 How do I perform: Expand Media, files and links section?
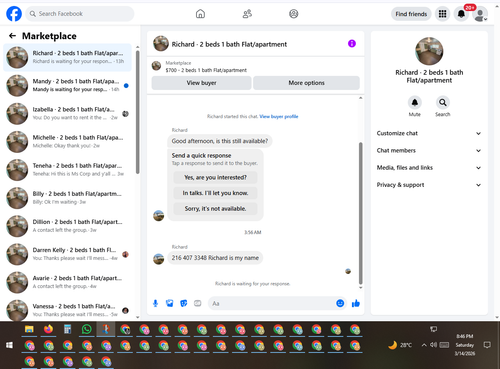(429, 168)
